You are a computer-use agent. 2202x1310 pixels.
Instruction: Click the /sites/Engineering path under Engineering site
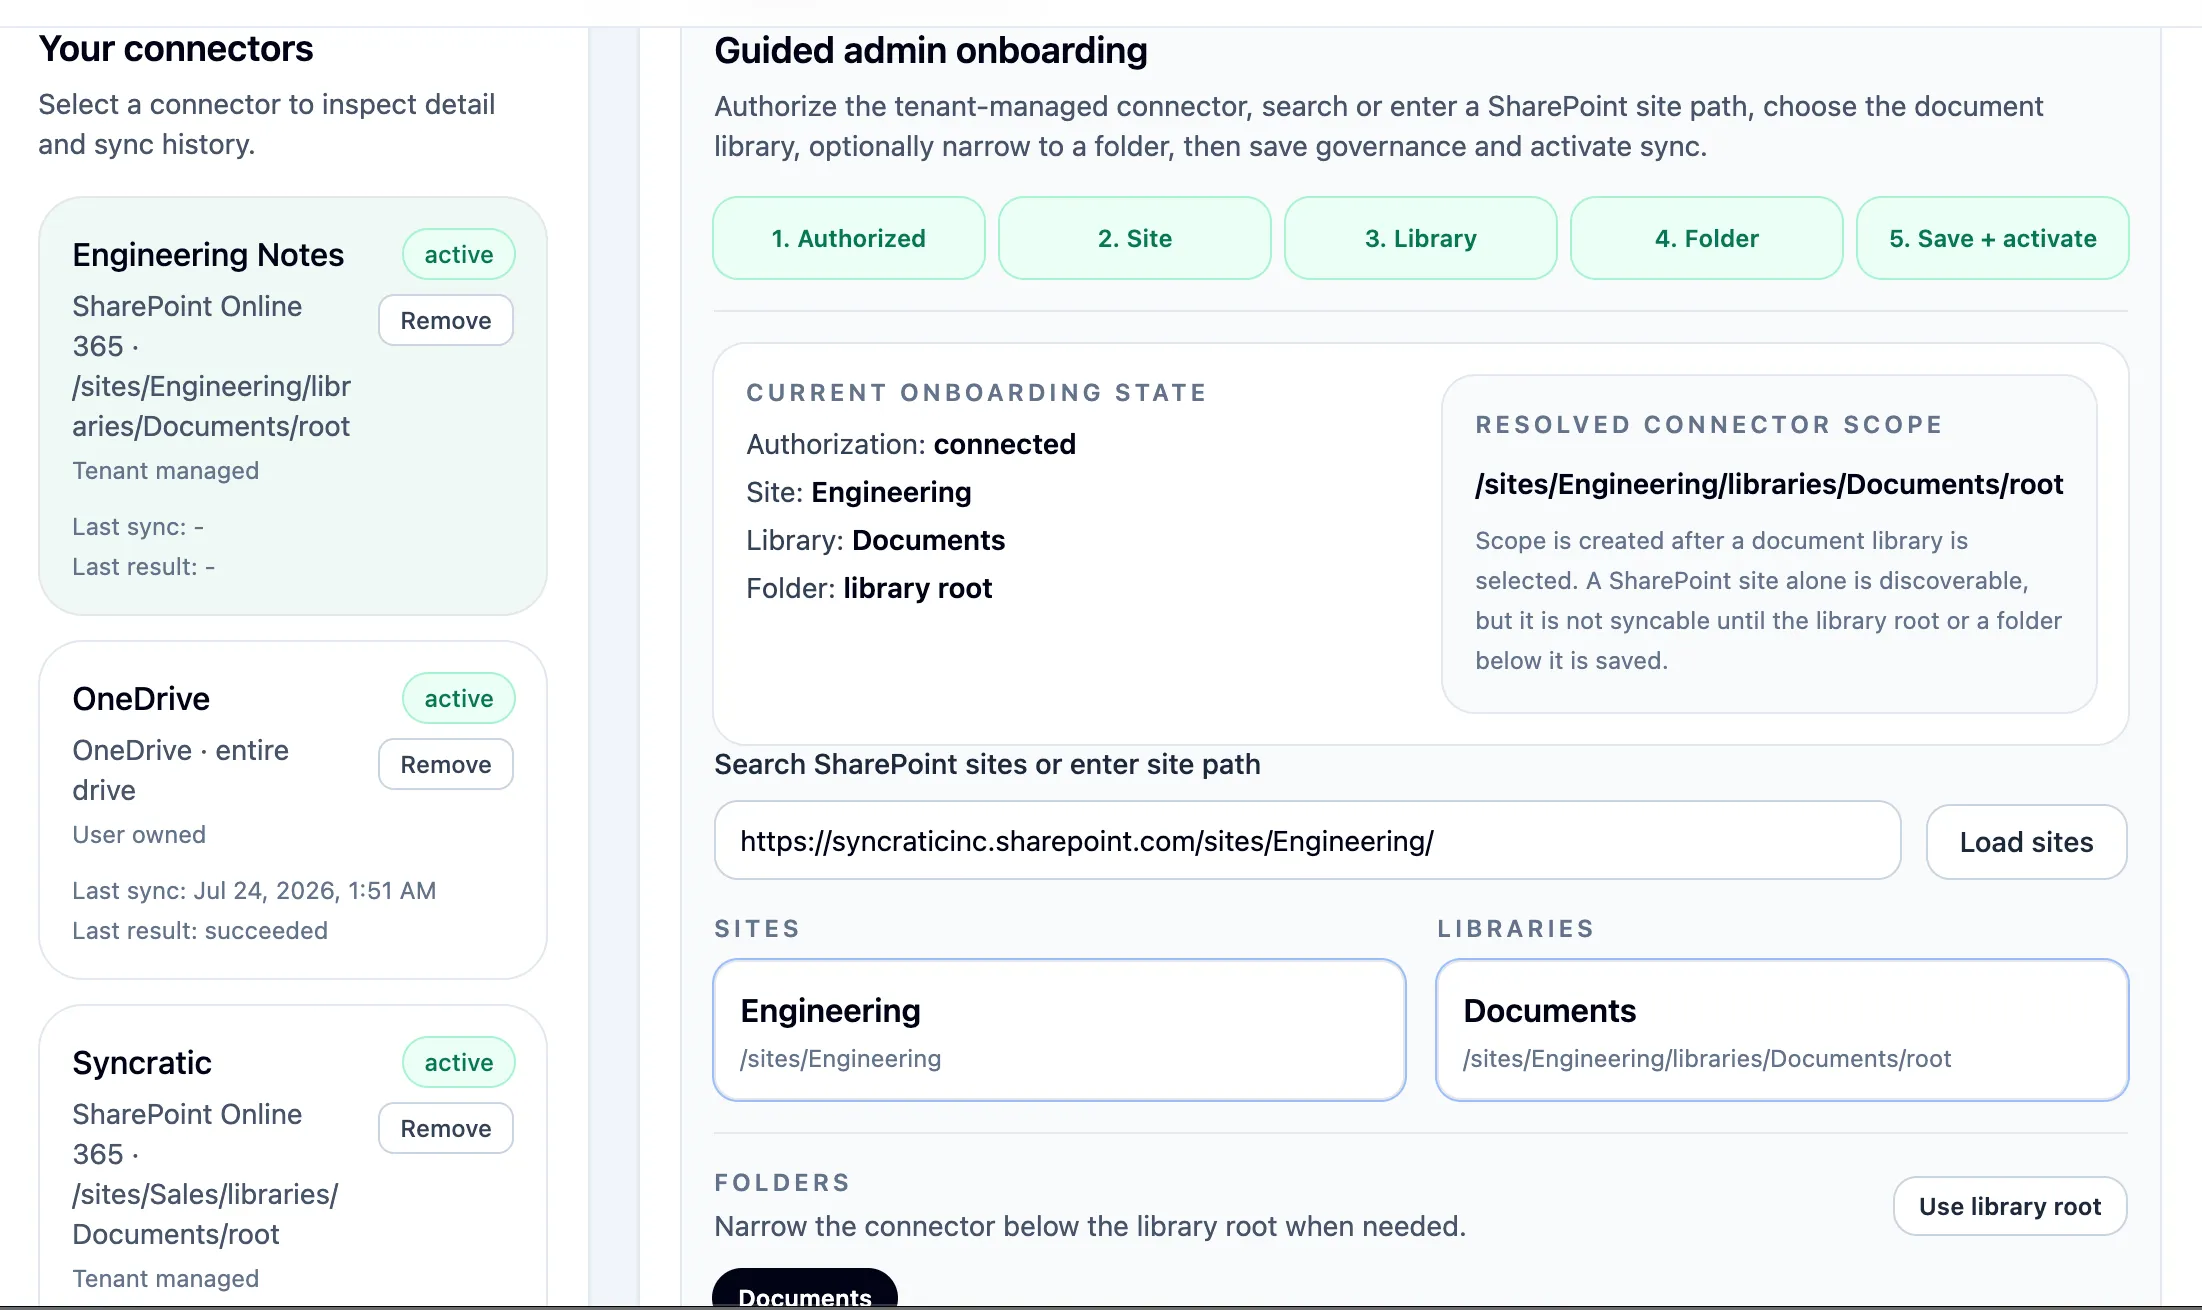tap(840, 1058)
